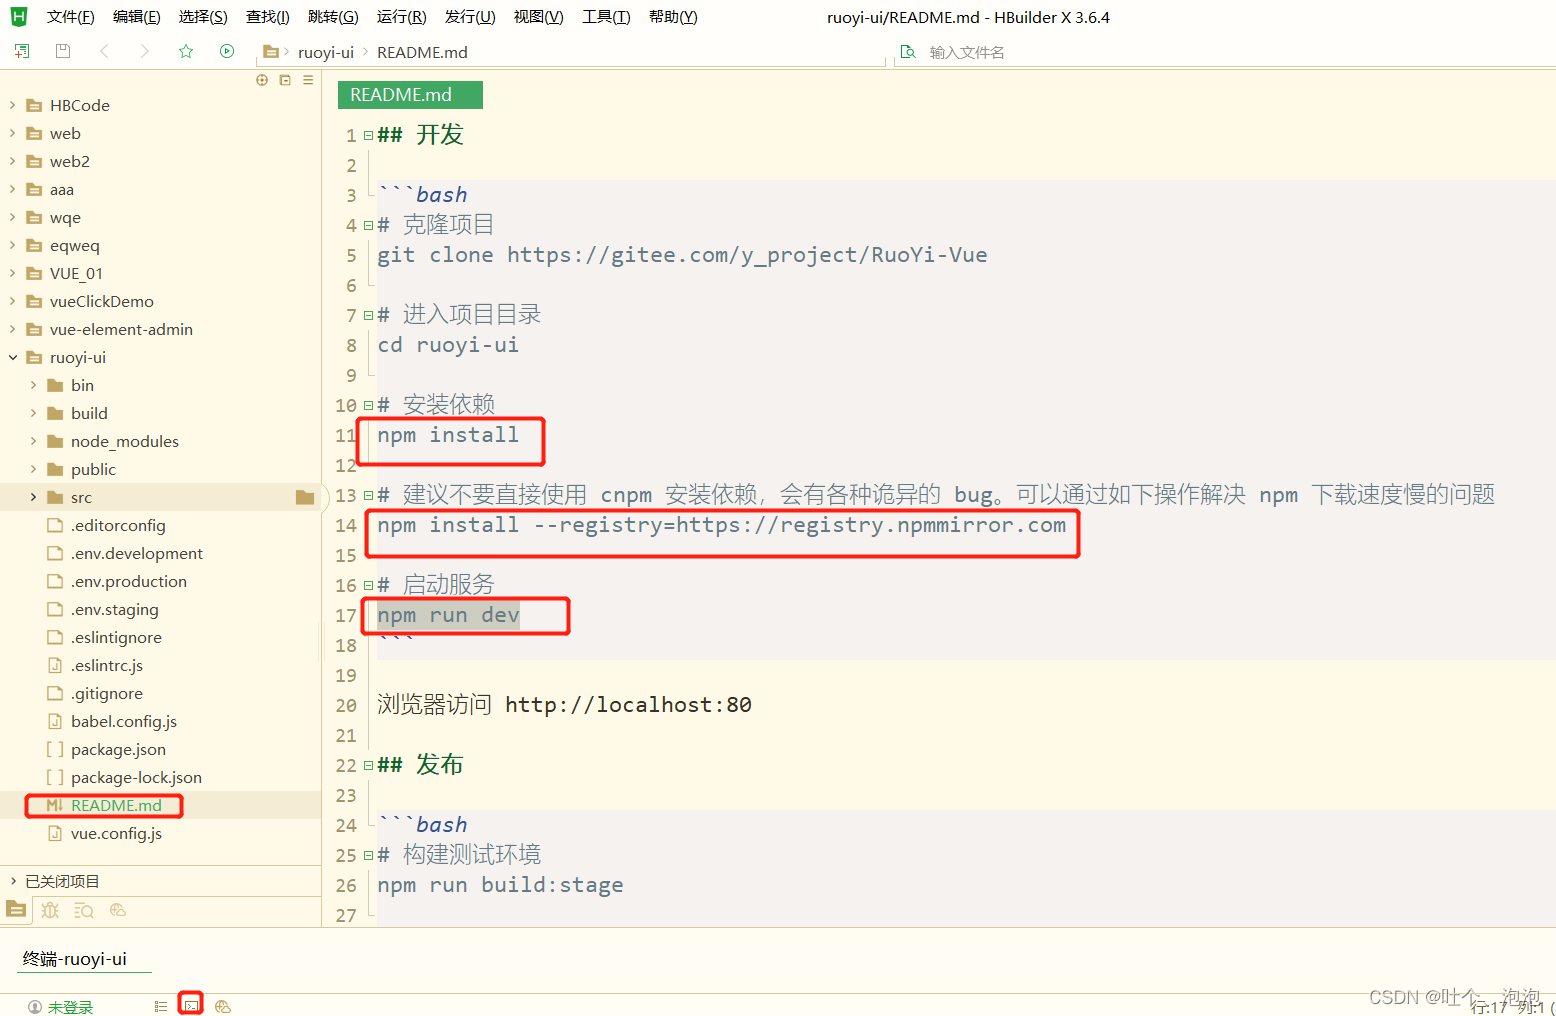1556x1016 pixels.
Task: Focus the 输入文件名 search field
Action: click(x=966, y=52)
